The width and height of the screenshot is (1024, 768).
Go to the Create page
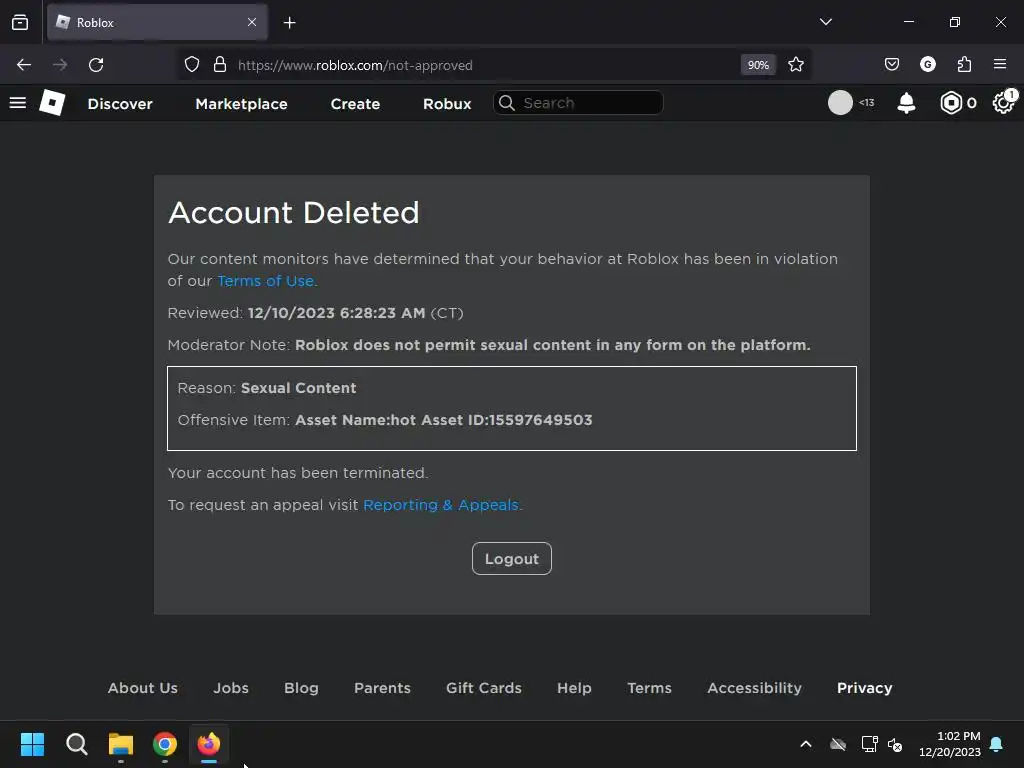pyautogui.click(x=355, y=104)
